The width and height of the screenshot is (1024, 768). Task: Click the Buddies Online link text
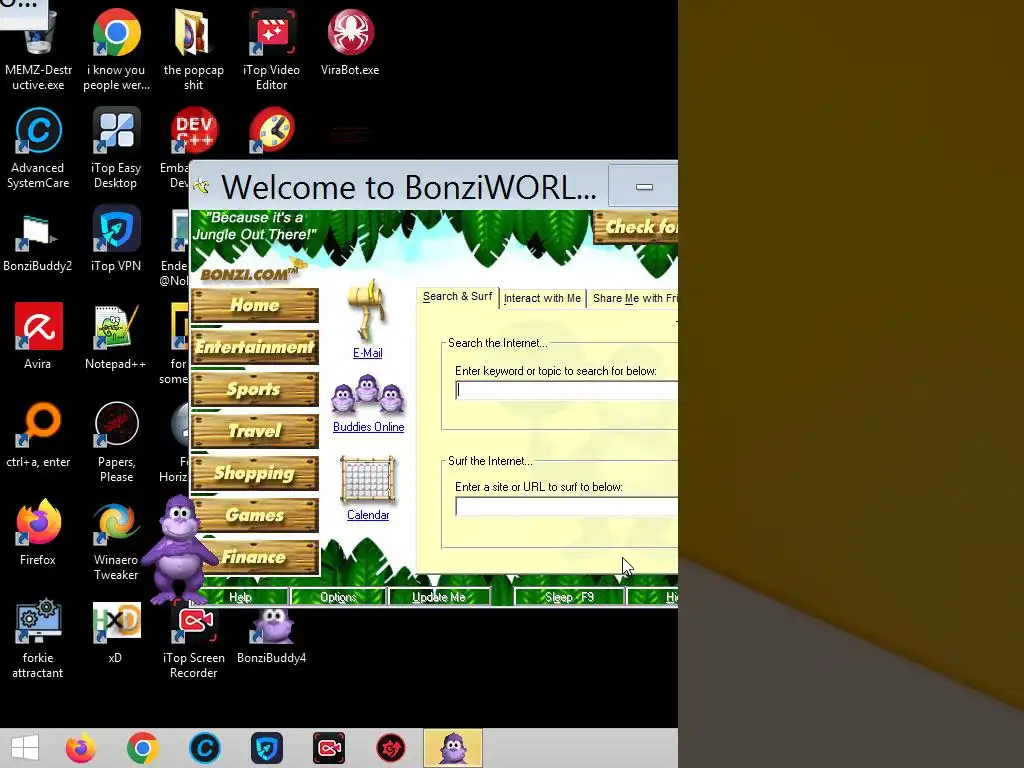pos(368,427)
